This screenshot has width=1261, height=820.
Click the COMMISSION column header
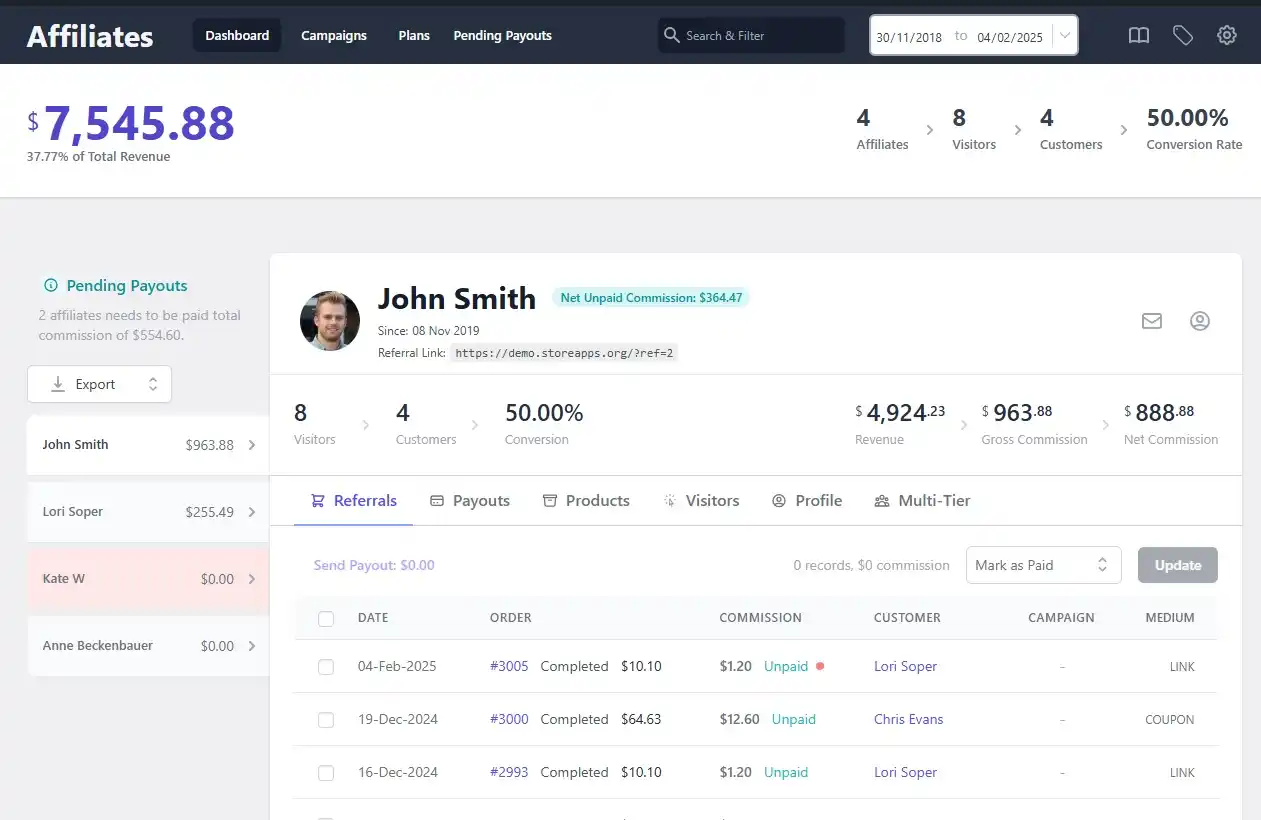(760, 618)
